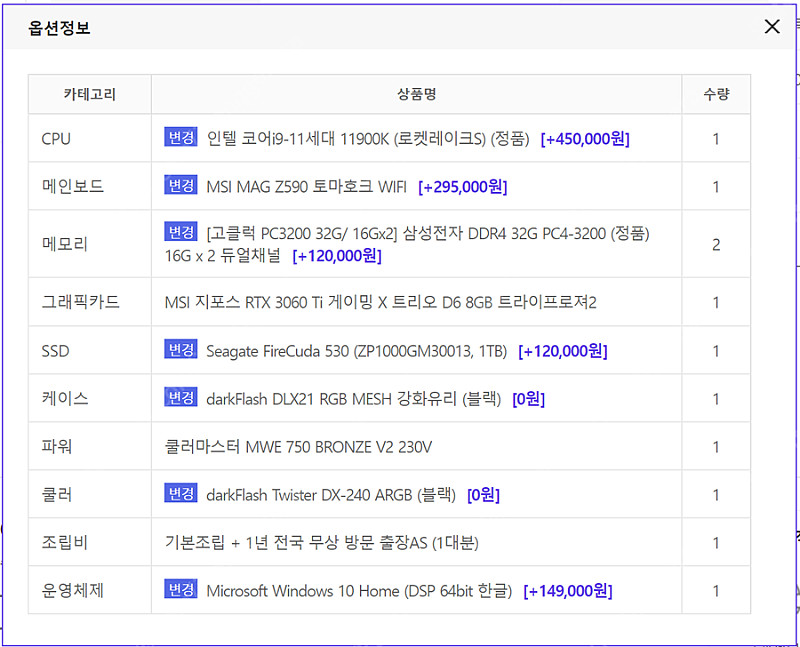Image resolution: width=800 pixels, height=647 pixels.
Task: Click 변경 beside the Seagate FireCuda SSD
Action: (x=180, y=350)
